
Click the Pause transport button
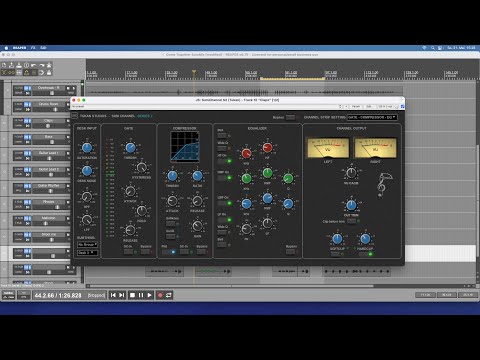141,295
